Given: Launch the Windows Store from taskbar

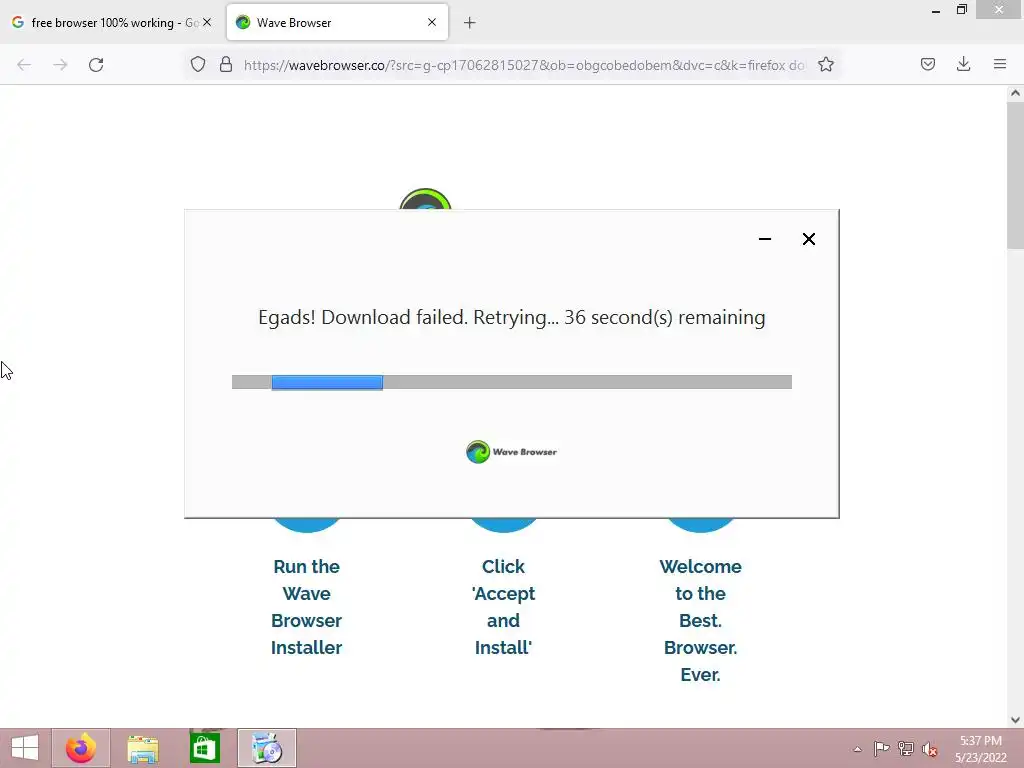Looking at the screenshot, I should pos(204,748).
